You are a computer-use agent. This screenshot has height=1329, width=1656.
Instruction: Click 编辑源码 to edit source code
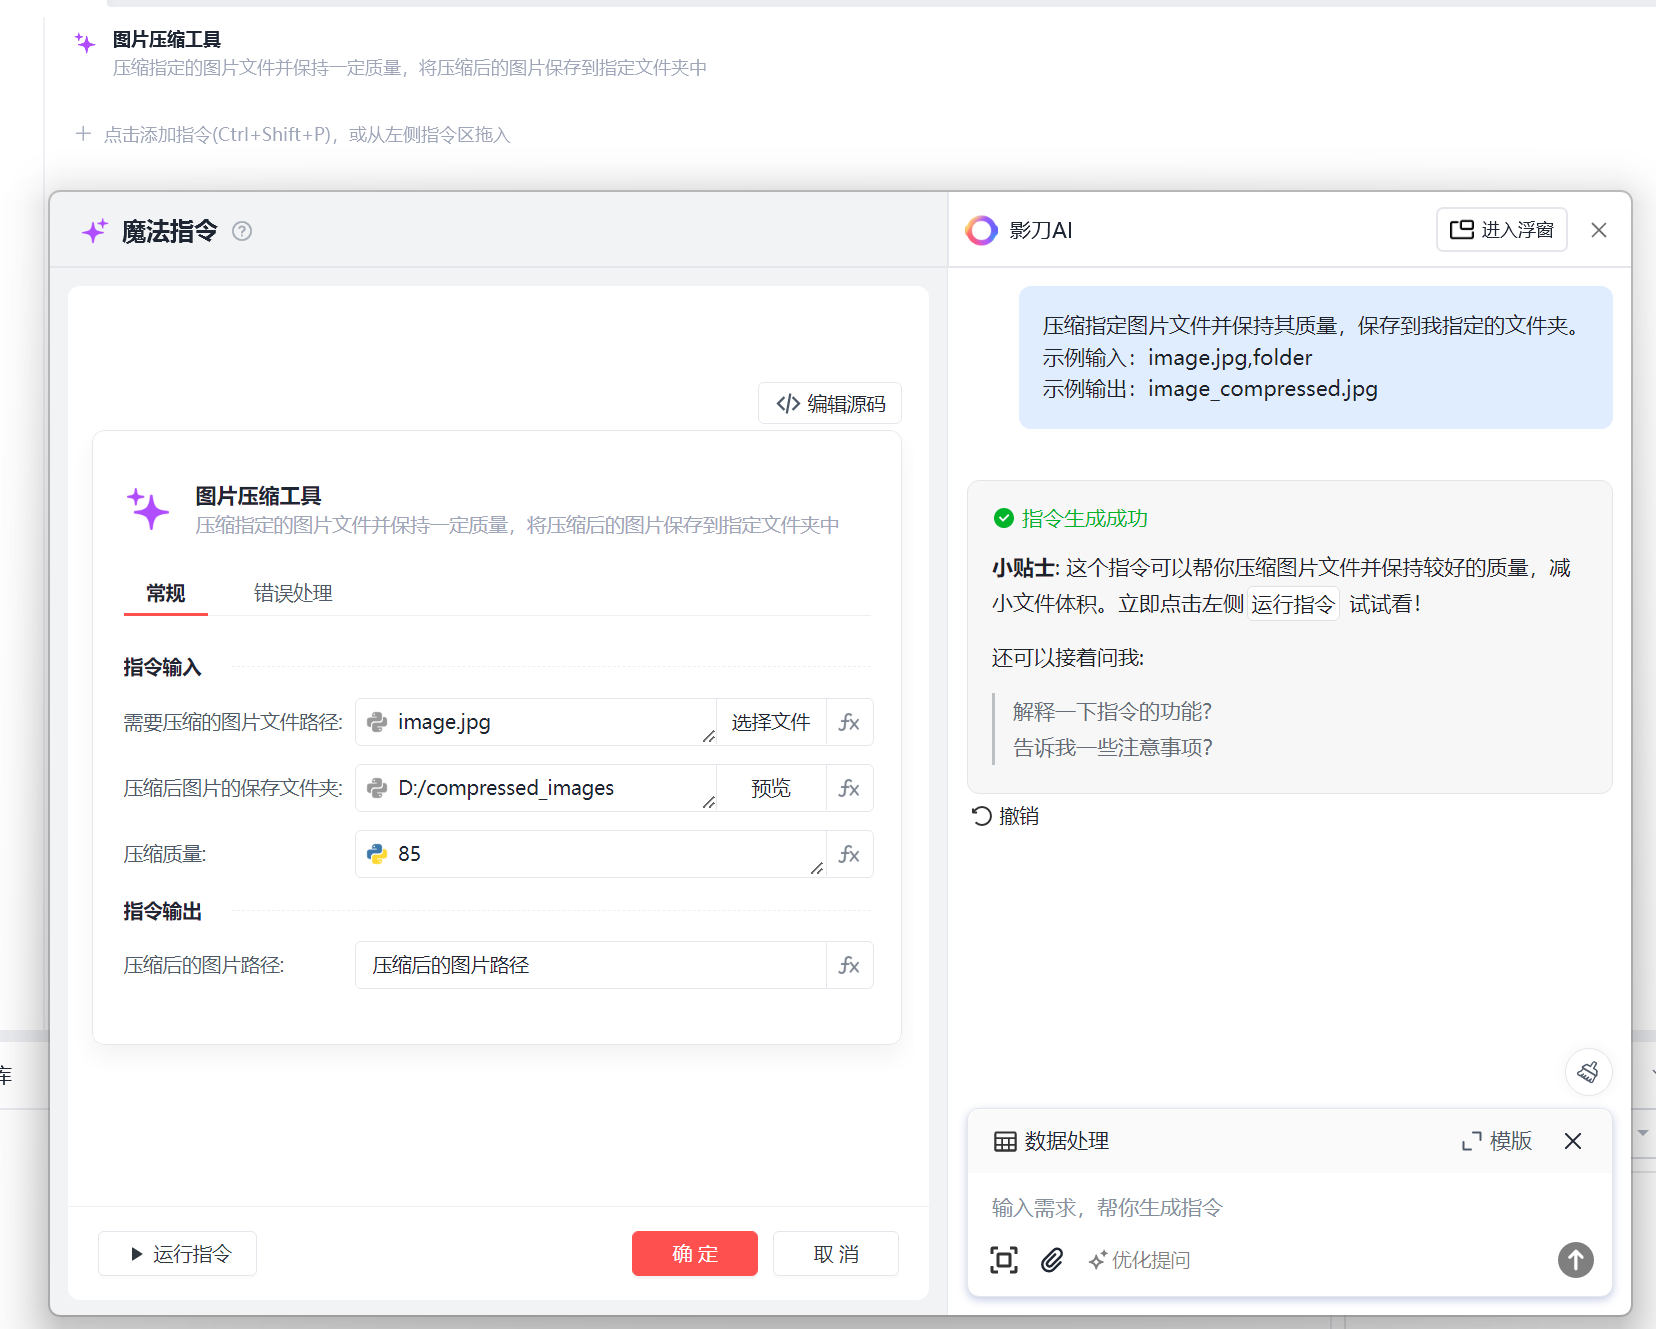(830, 404)
